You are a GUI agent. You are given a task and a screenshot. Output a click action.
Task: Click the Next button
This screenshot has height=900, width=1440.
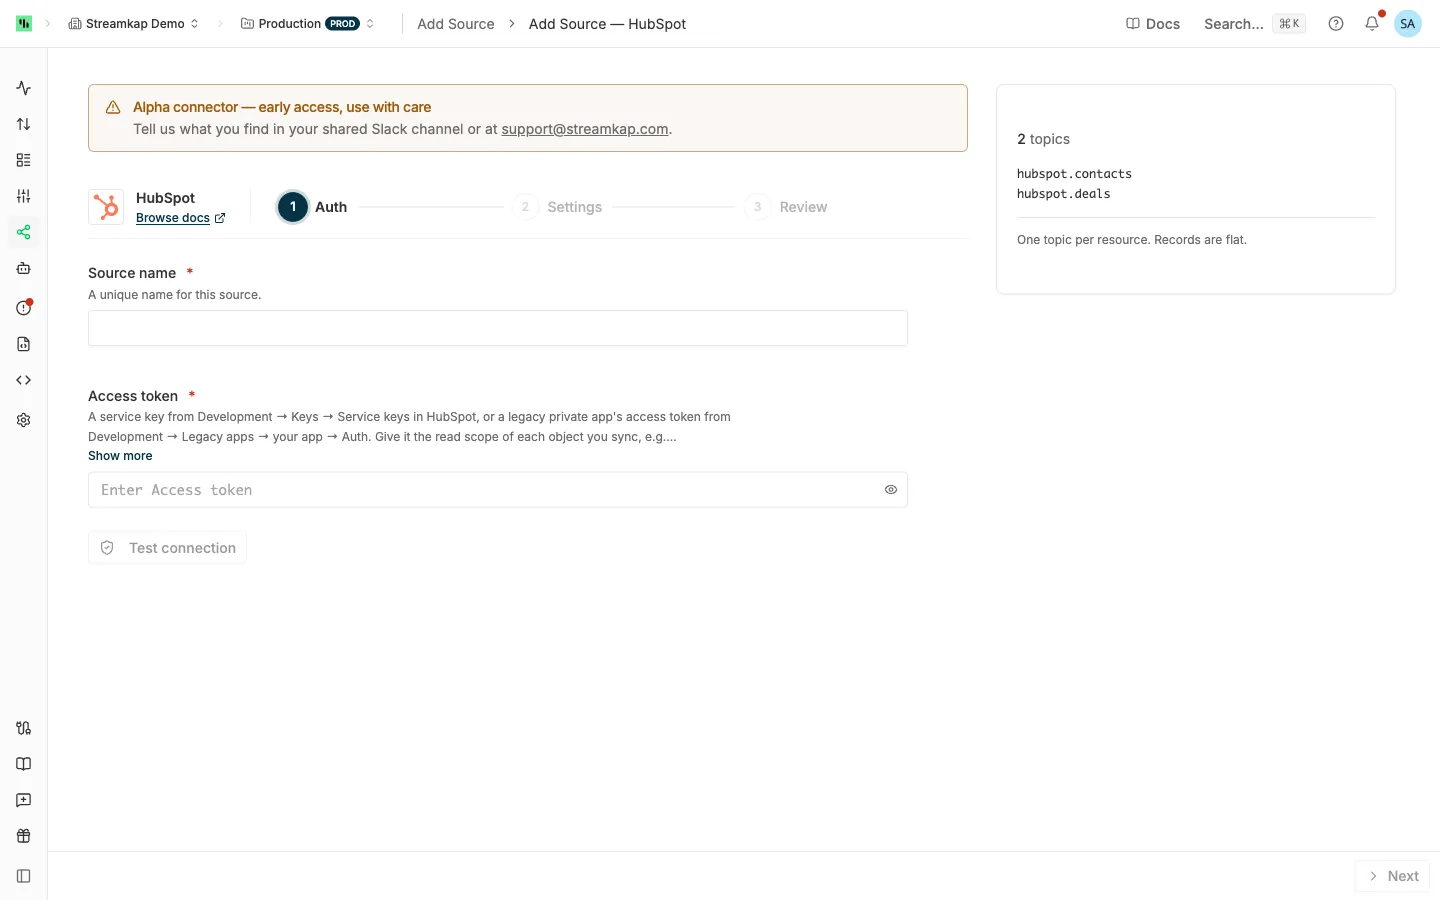1392,876
